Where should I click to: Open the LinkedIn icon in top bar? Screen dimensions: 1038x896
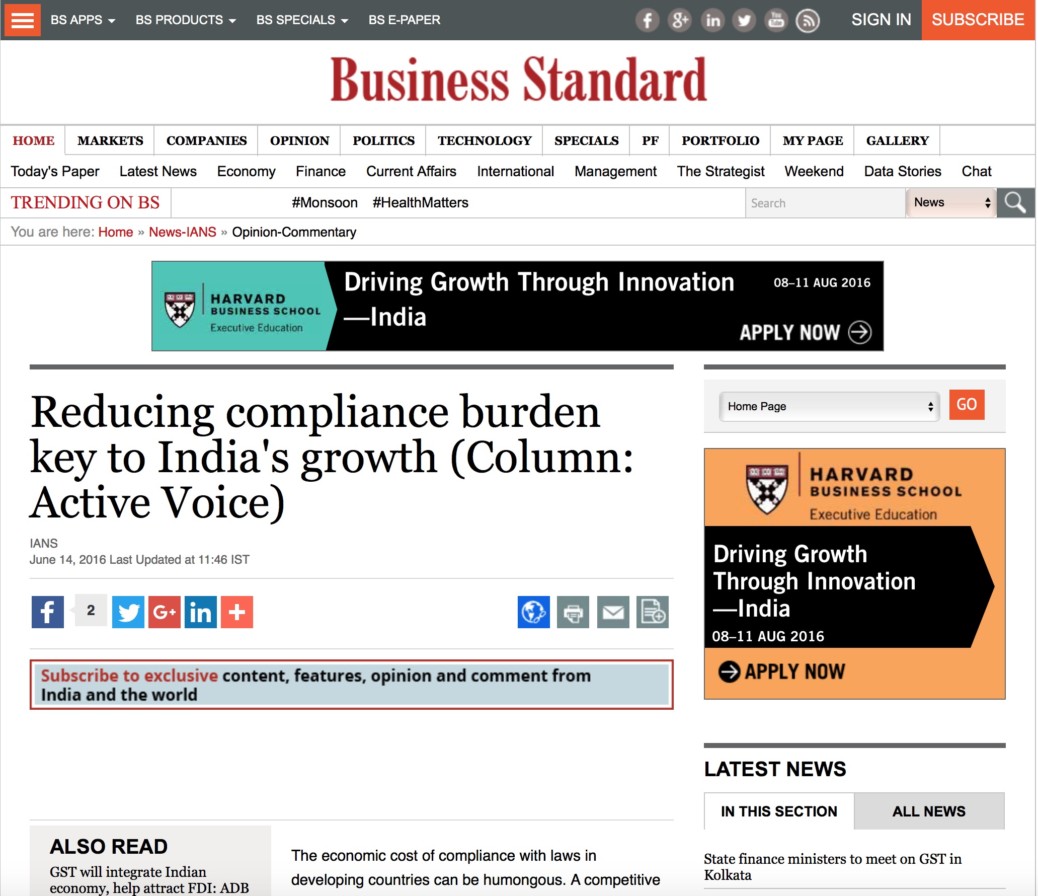tap(712, 21)
